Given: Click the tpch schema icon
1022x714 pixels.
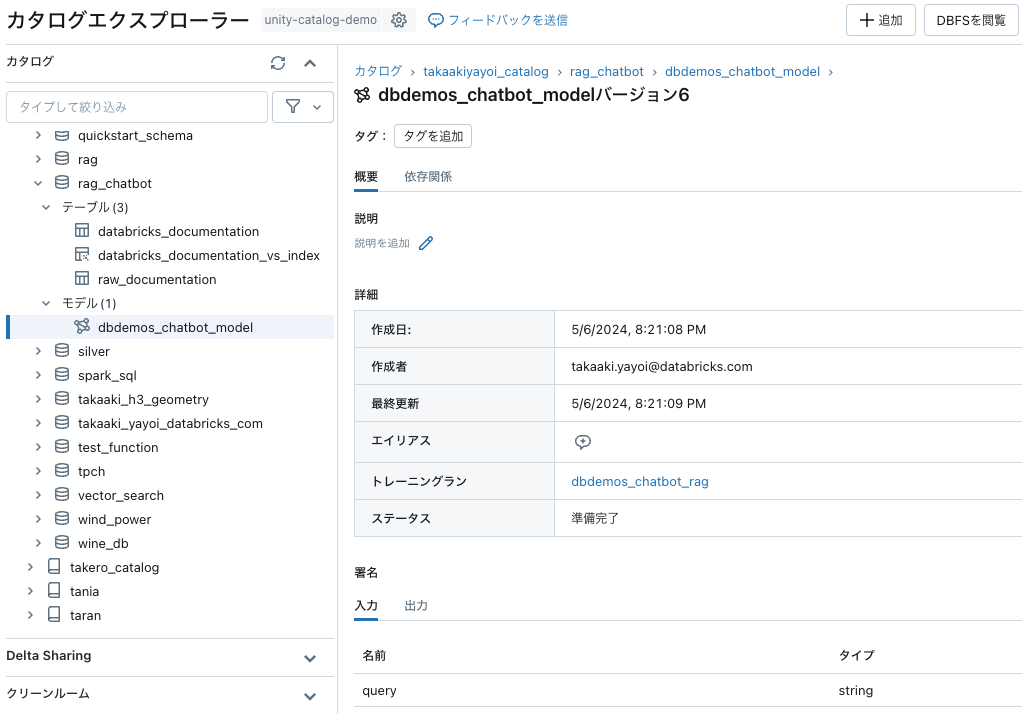Looking at the screenshot, I should coord(62,471).
